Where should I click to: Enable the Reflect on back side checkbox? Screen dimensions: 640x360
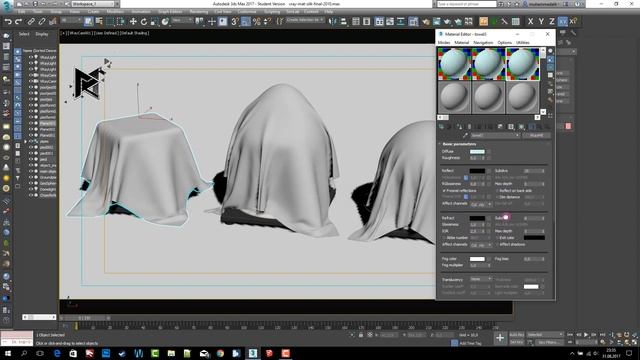pos(498,191)
